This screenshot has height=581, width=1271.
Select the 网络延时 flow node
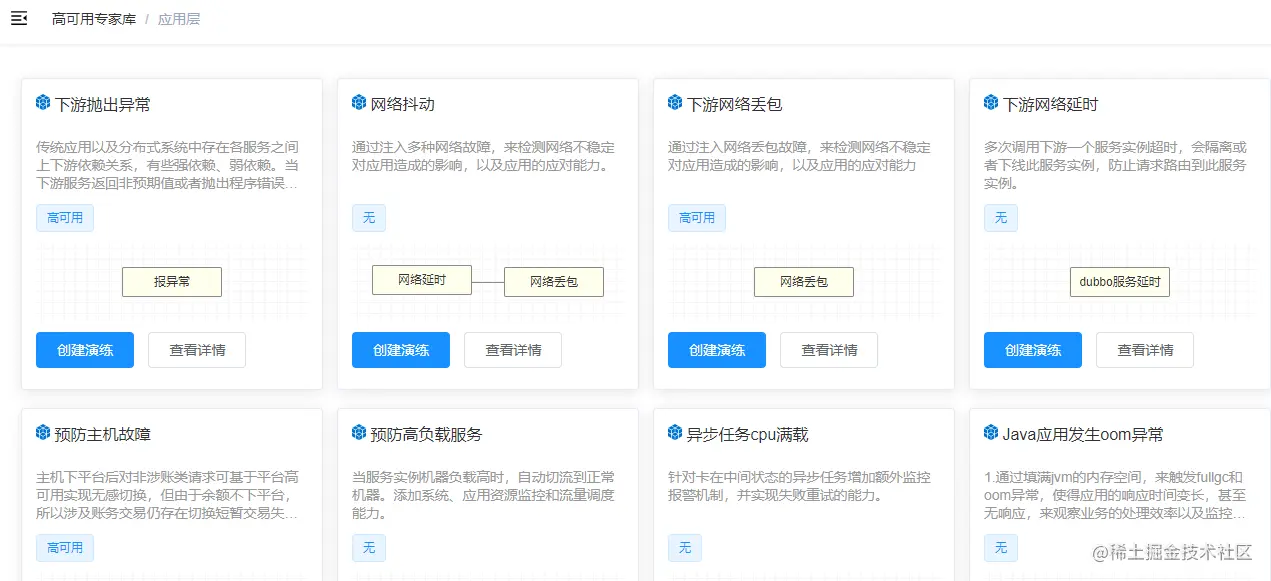tap(422, 280)
